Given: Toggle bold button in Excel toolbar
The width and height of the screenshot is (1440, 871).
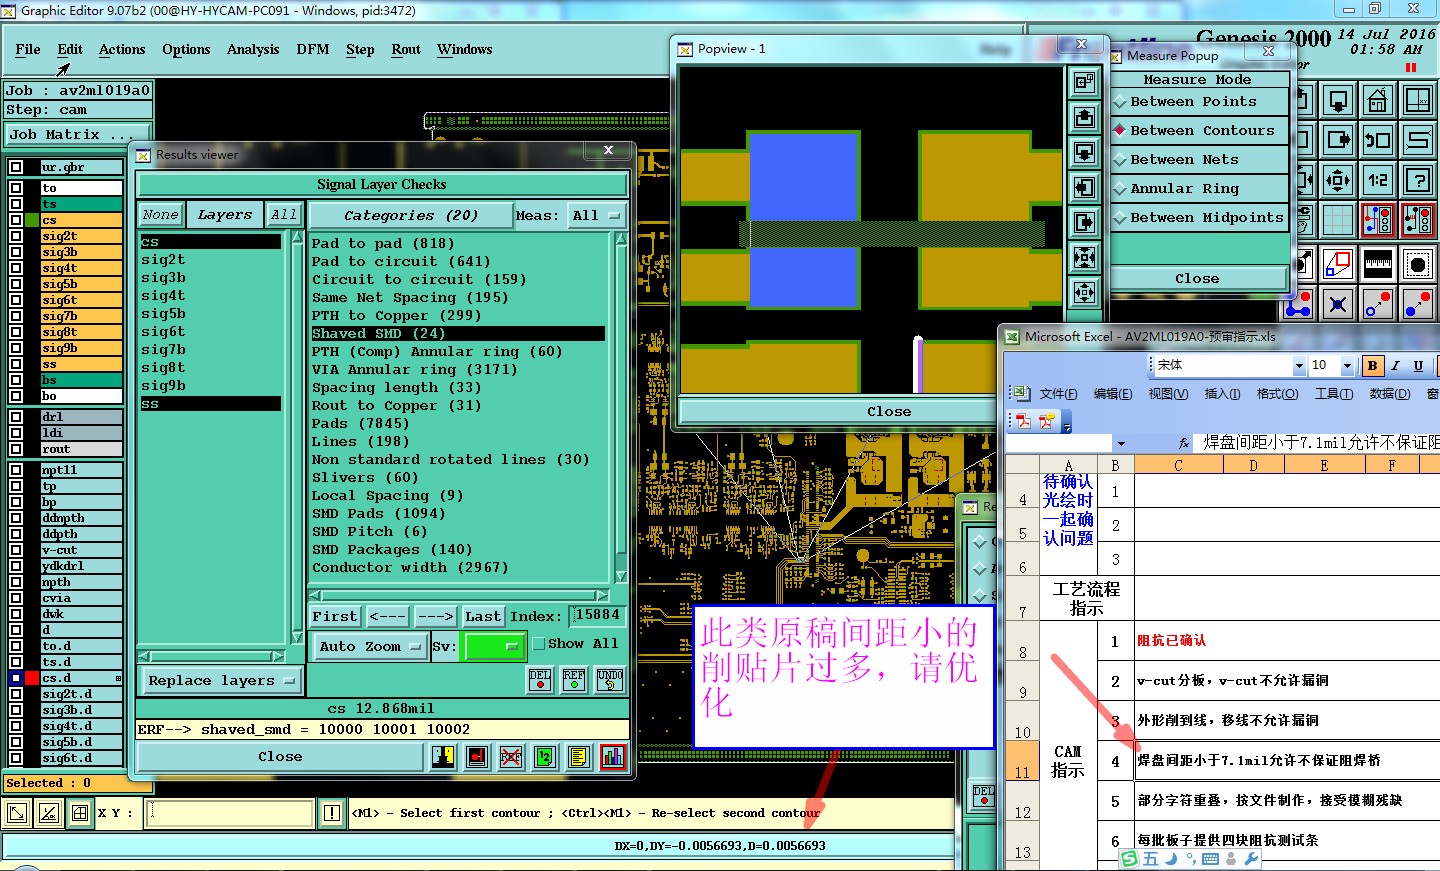Looking at the screenshot, I should click(x=1372, y=366).
